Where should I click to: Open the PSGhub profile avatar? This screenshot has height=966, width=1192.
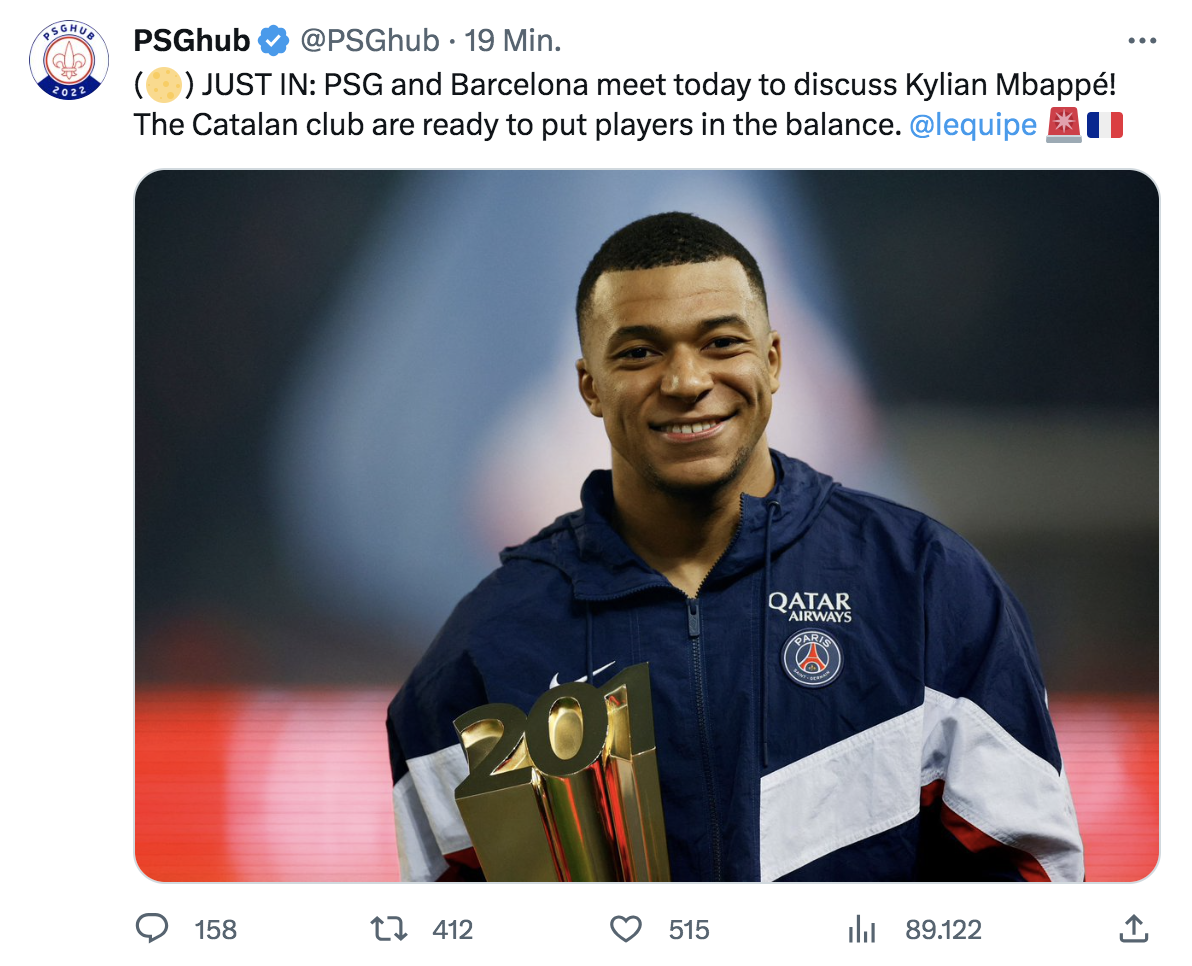click(68, 62)
